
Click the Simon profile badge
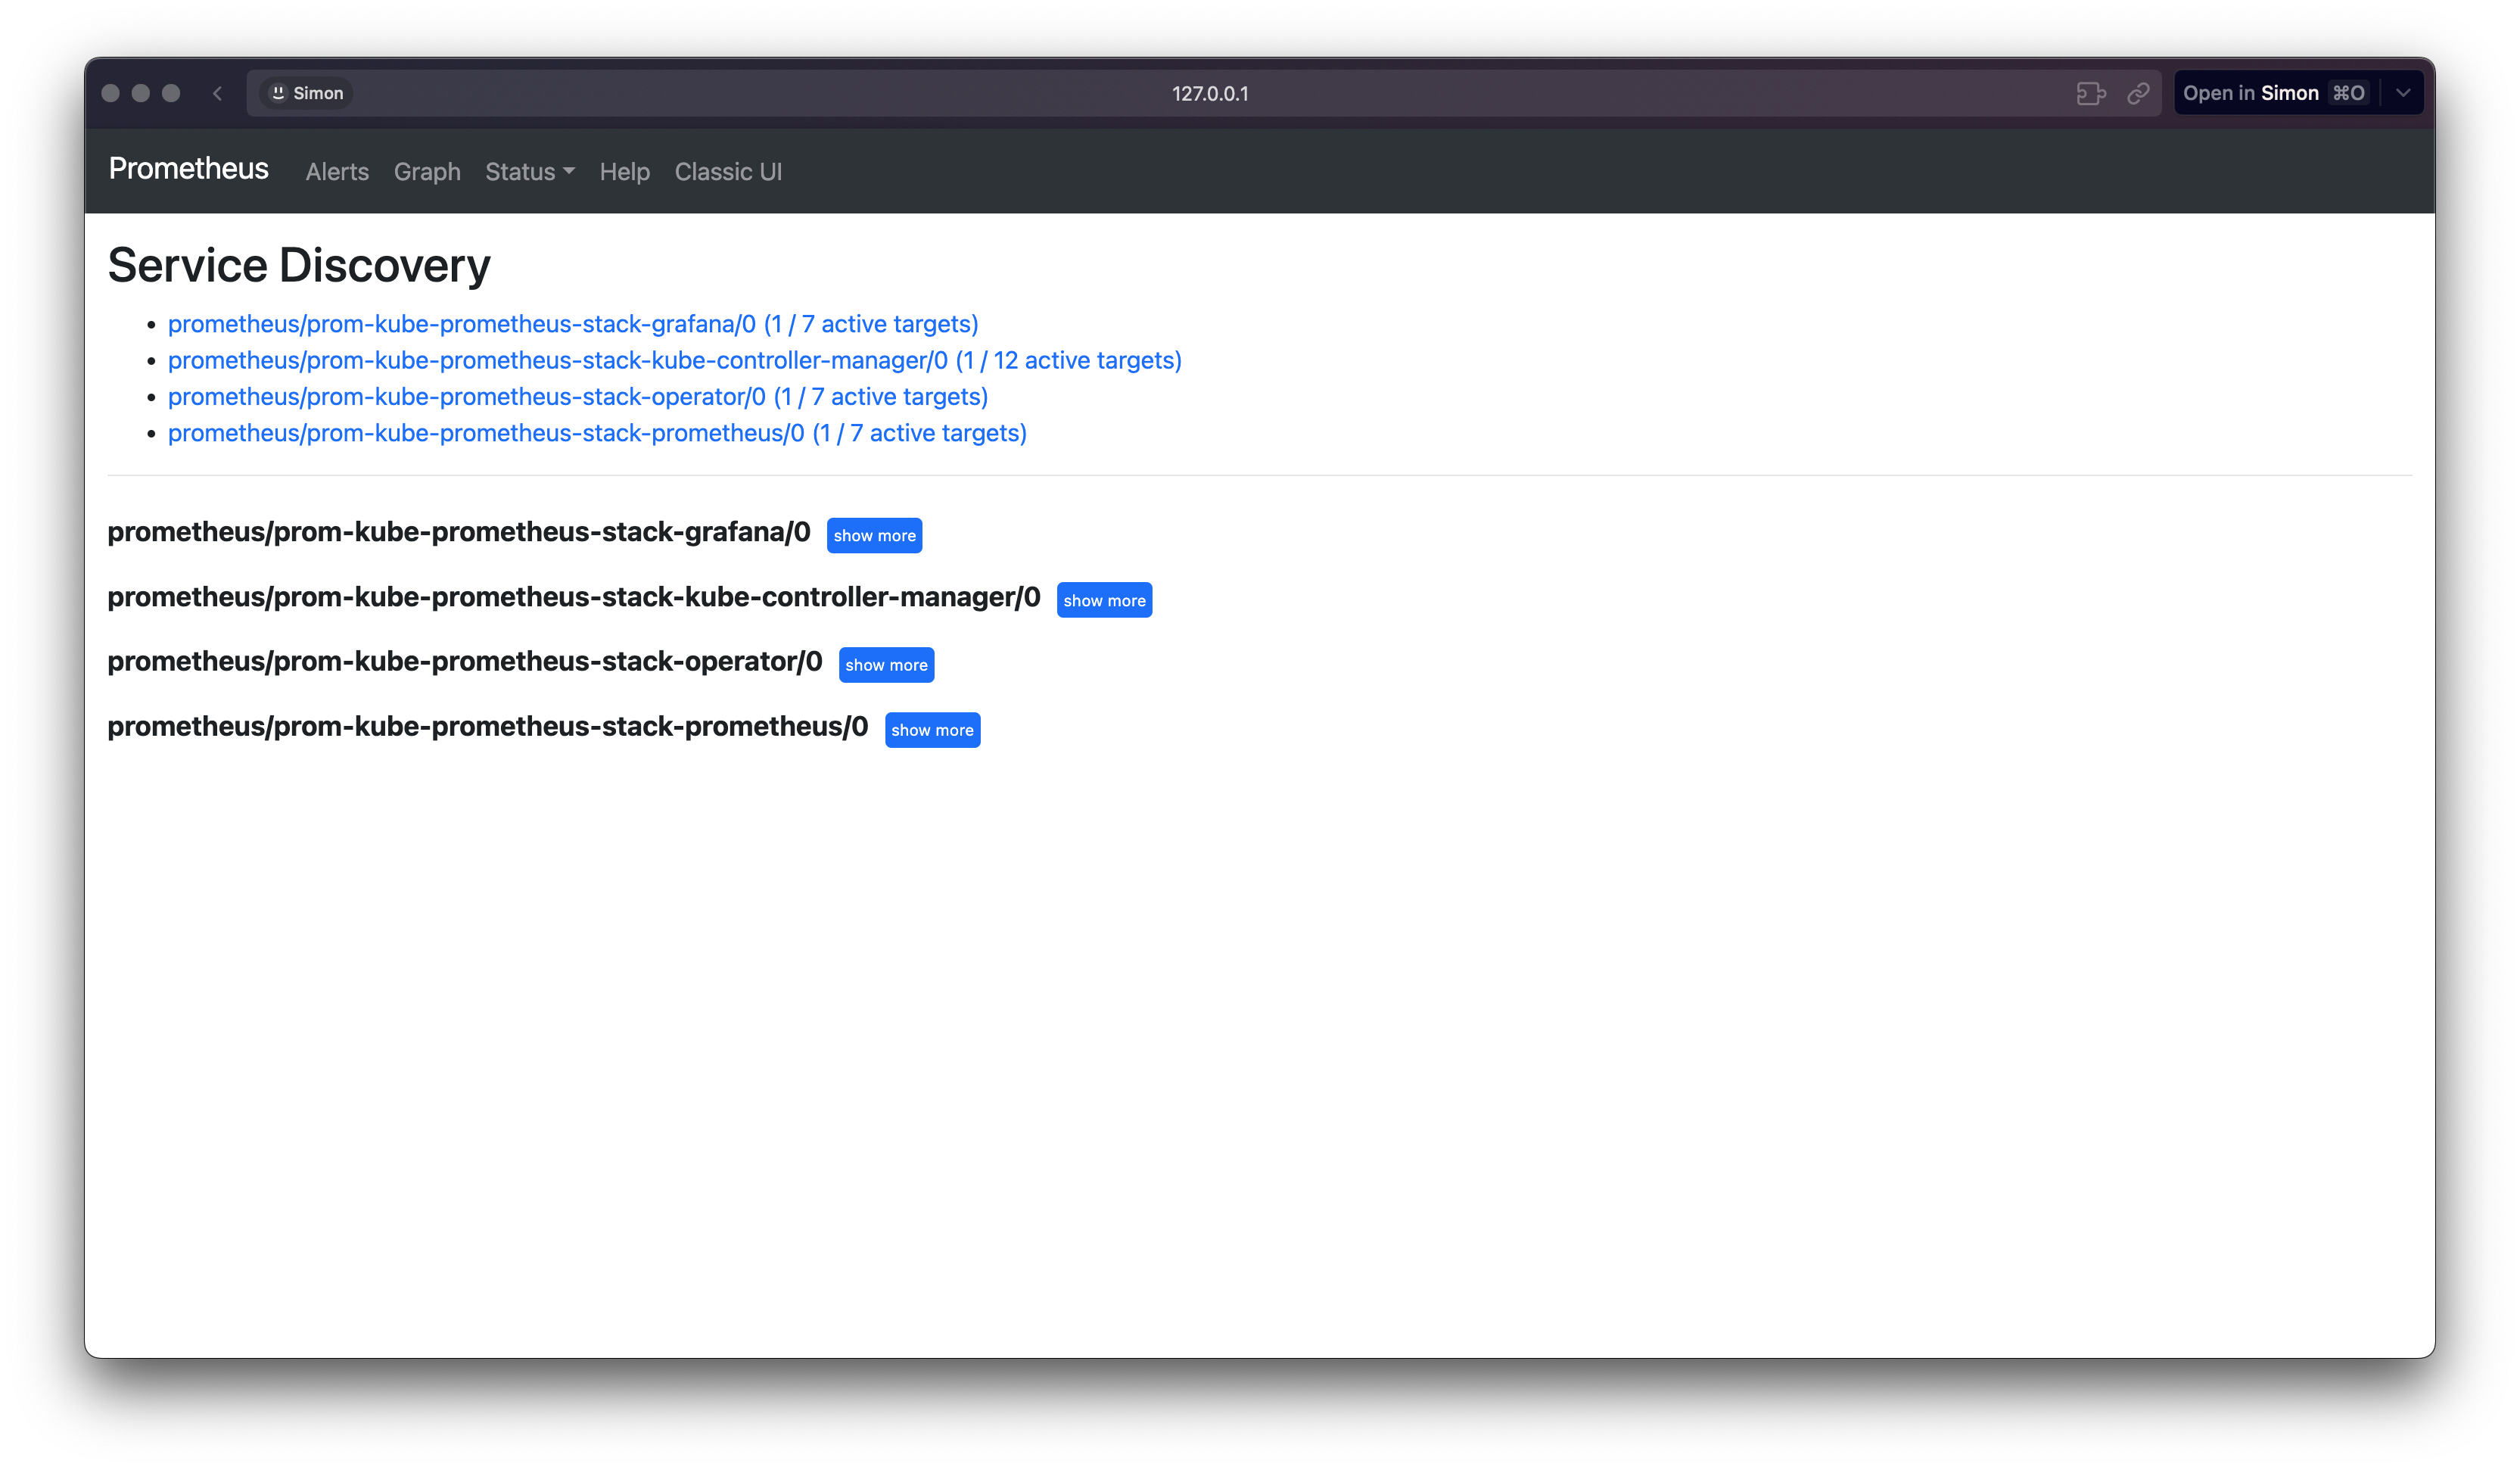pyautogui.click(x=307, y=93)
